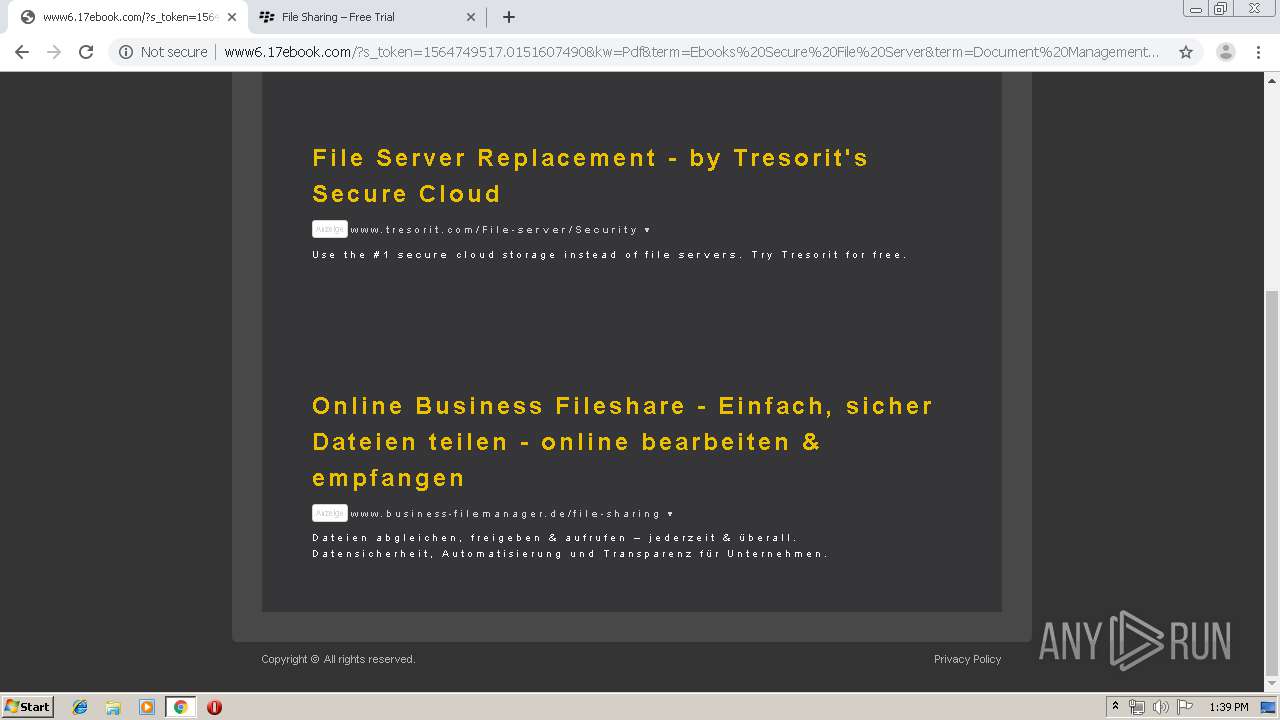Launch Internet Explorer from taskbar

80,707
